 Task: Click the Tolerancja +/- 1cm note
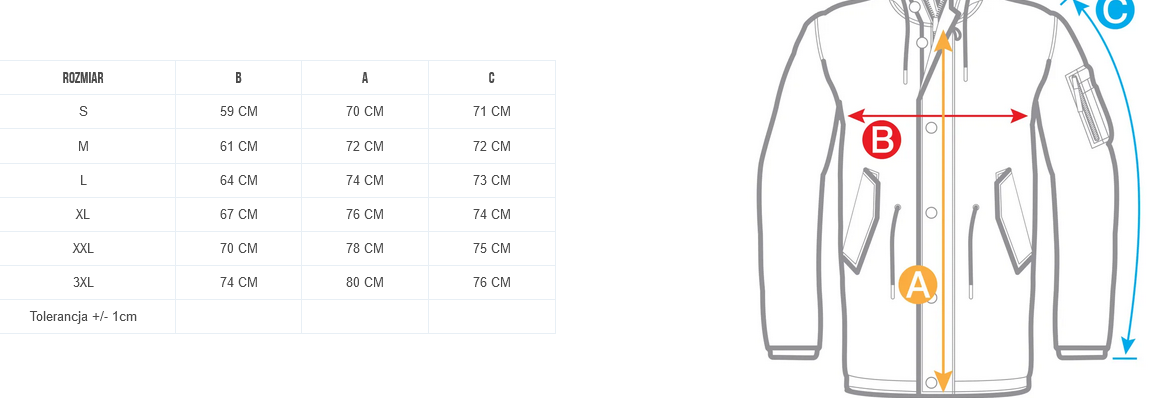[x=84, y=317]
